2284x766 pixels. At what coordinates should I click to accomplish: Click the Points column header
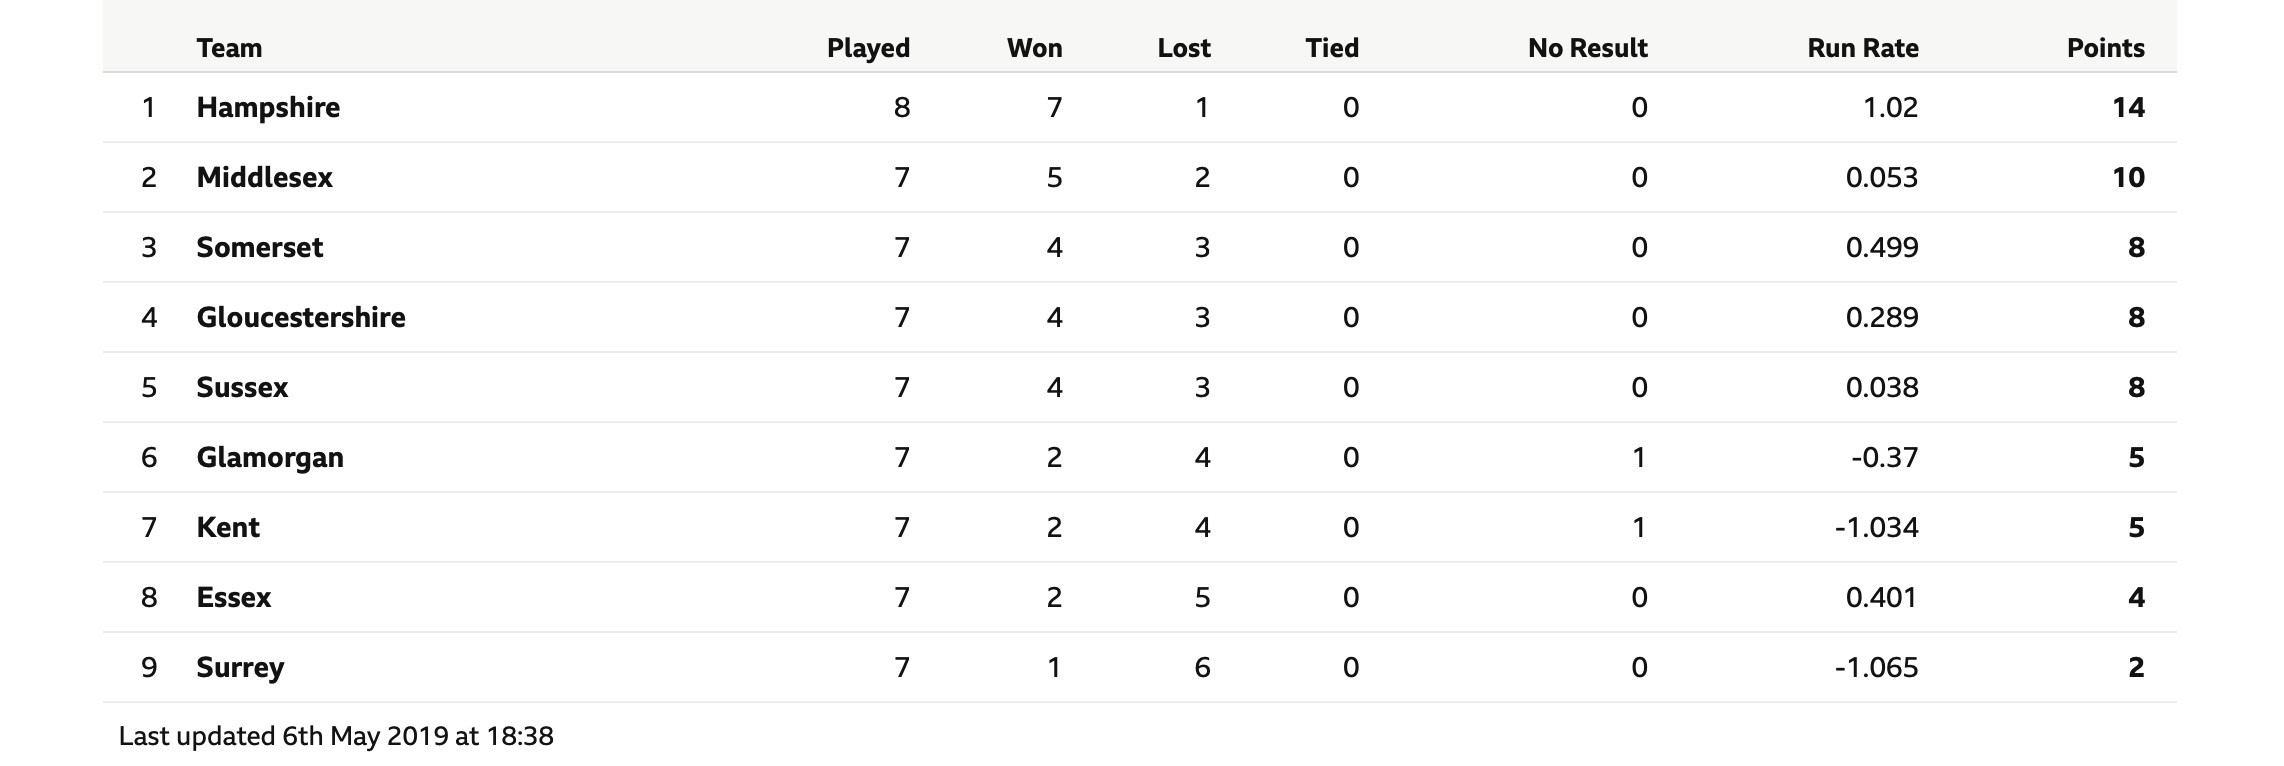click(x=2106, y=48)
